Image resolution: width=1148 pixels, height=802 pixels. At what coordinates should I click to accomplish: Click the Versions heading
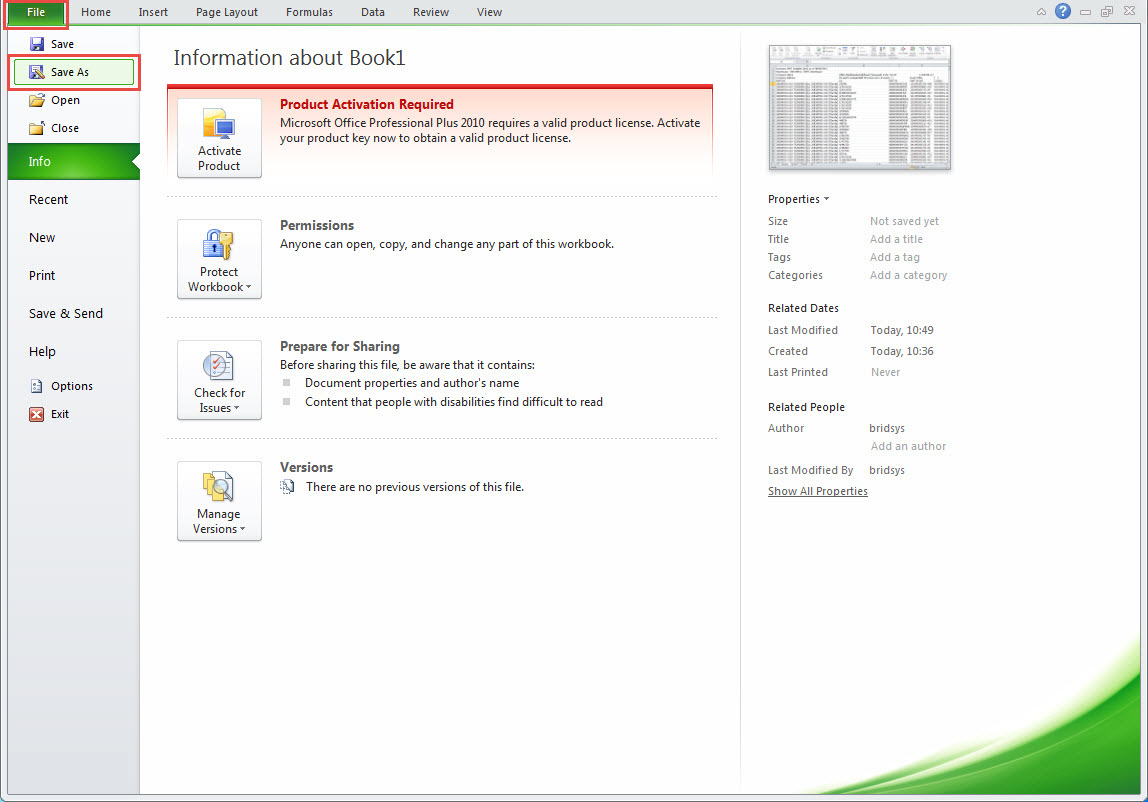coord(306,467)
